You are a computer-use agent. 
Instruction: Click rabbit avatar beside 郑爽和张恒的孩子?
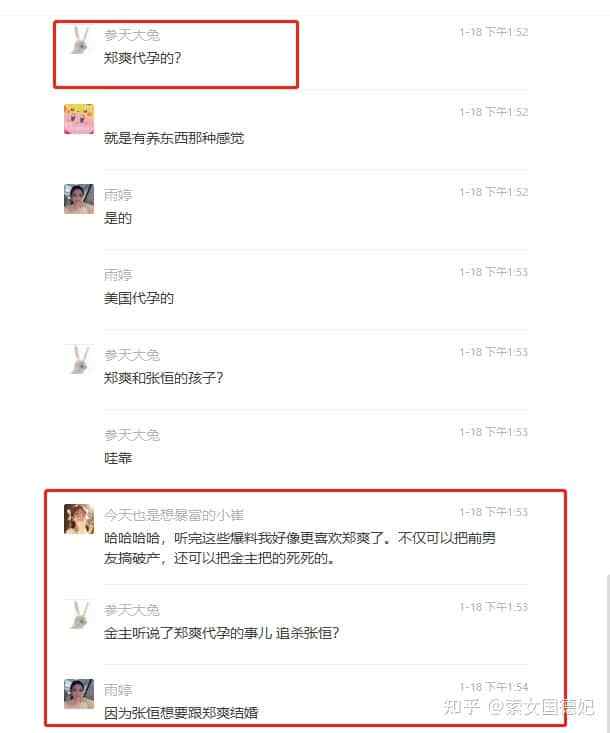click(79, 359)
